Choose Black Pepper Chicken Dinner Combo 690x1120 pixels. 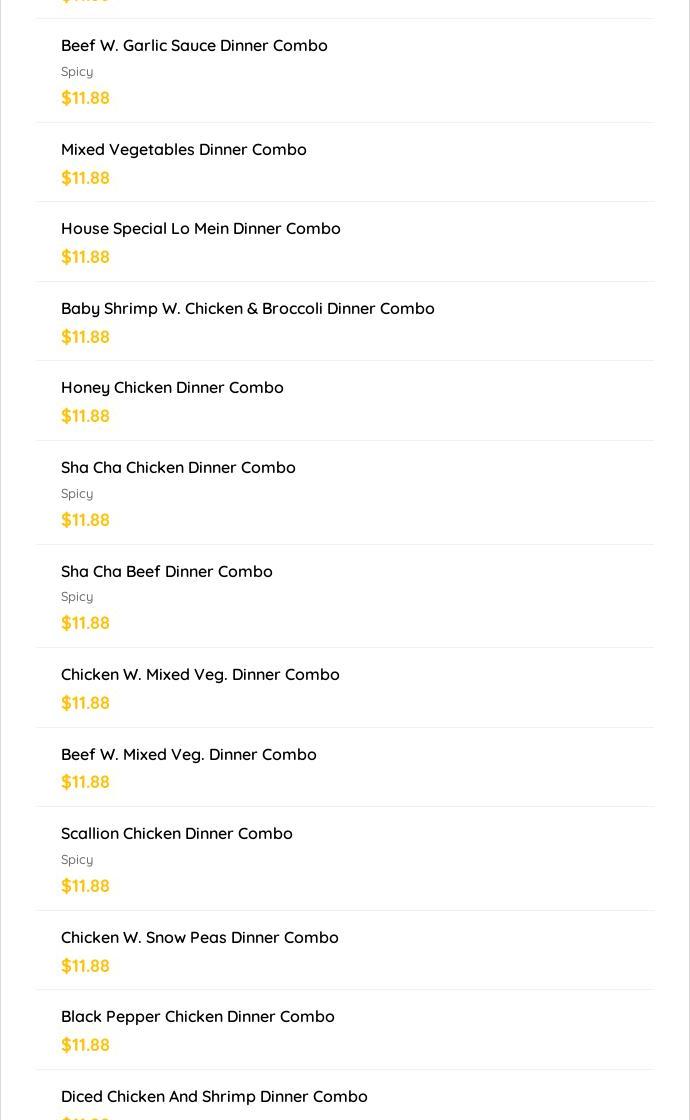[345, 1030]
